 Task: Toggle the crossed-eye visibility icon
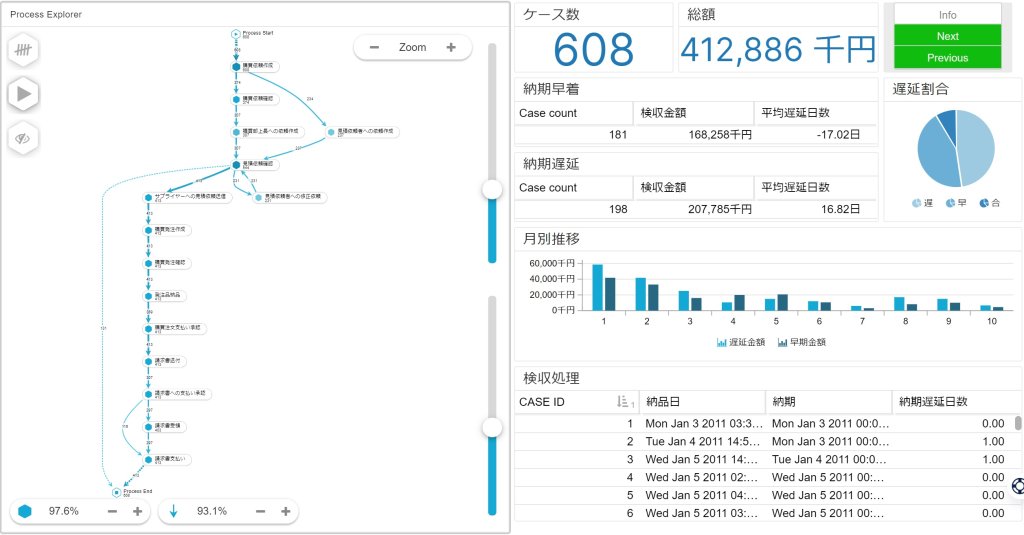tap(23, 138)
